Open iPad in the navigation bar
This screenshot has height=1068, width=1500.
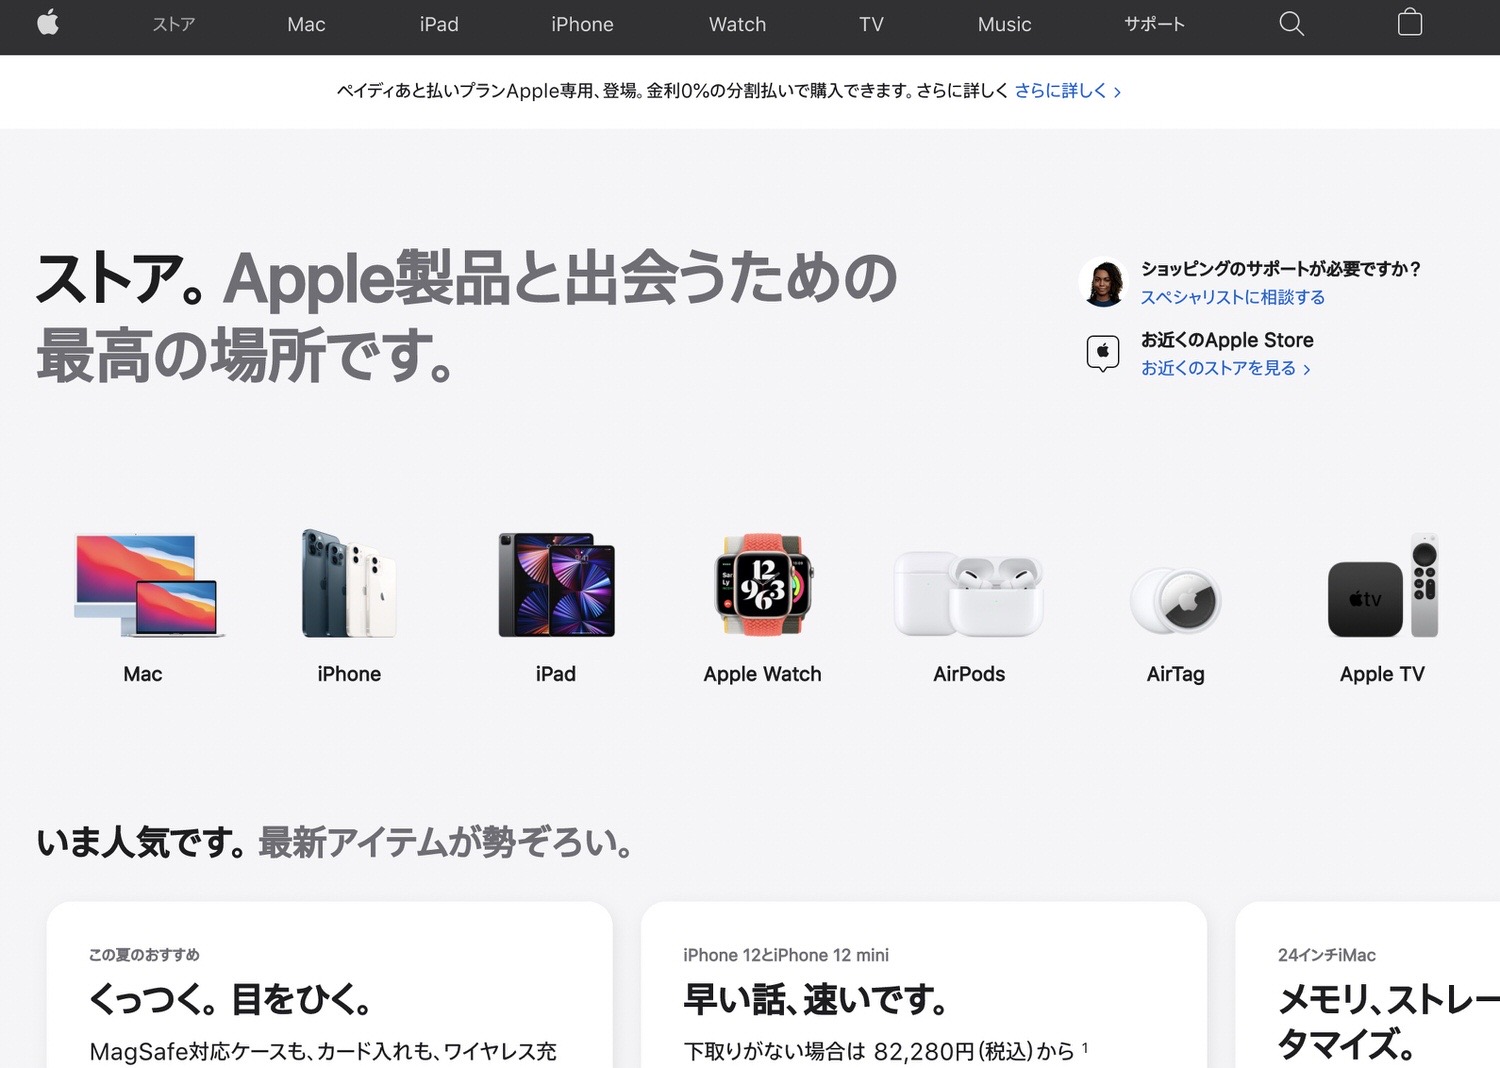click(x=439, y=24)
